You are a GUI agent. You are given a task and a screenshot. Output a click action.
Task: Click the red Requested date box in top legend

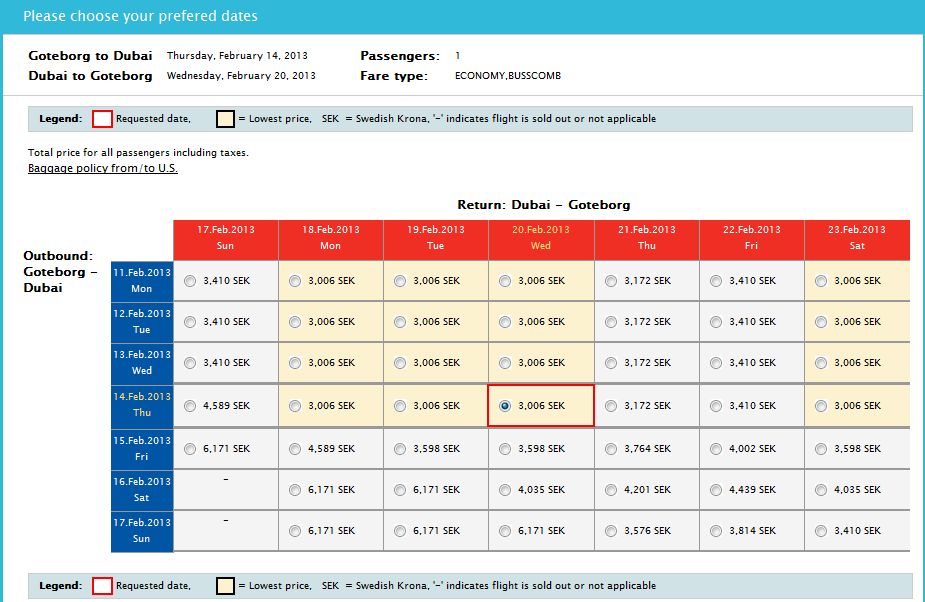(x=102, y=119)
